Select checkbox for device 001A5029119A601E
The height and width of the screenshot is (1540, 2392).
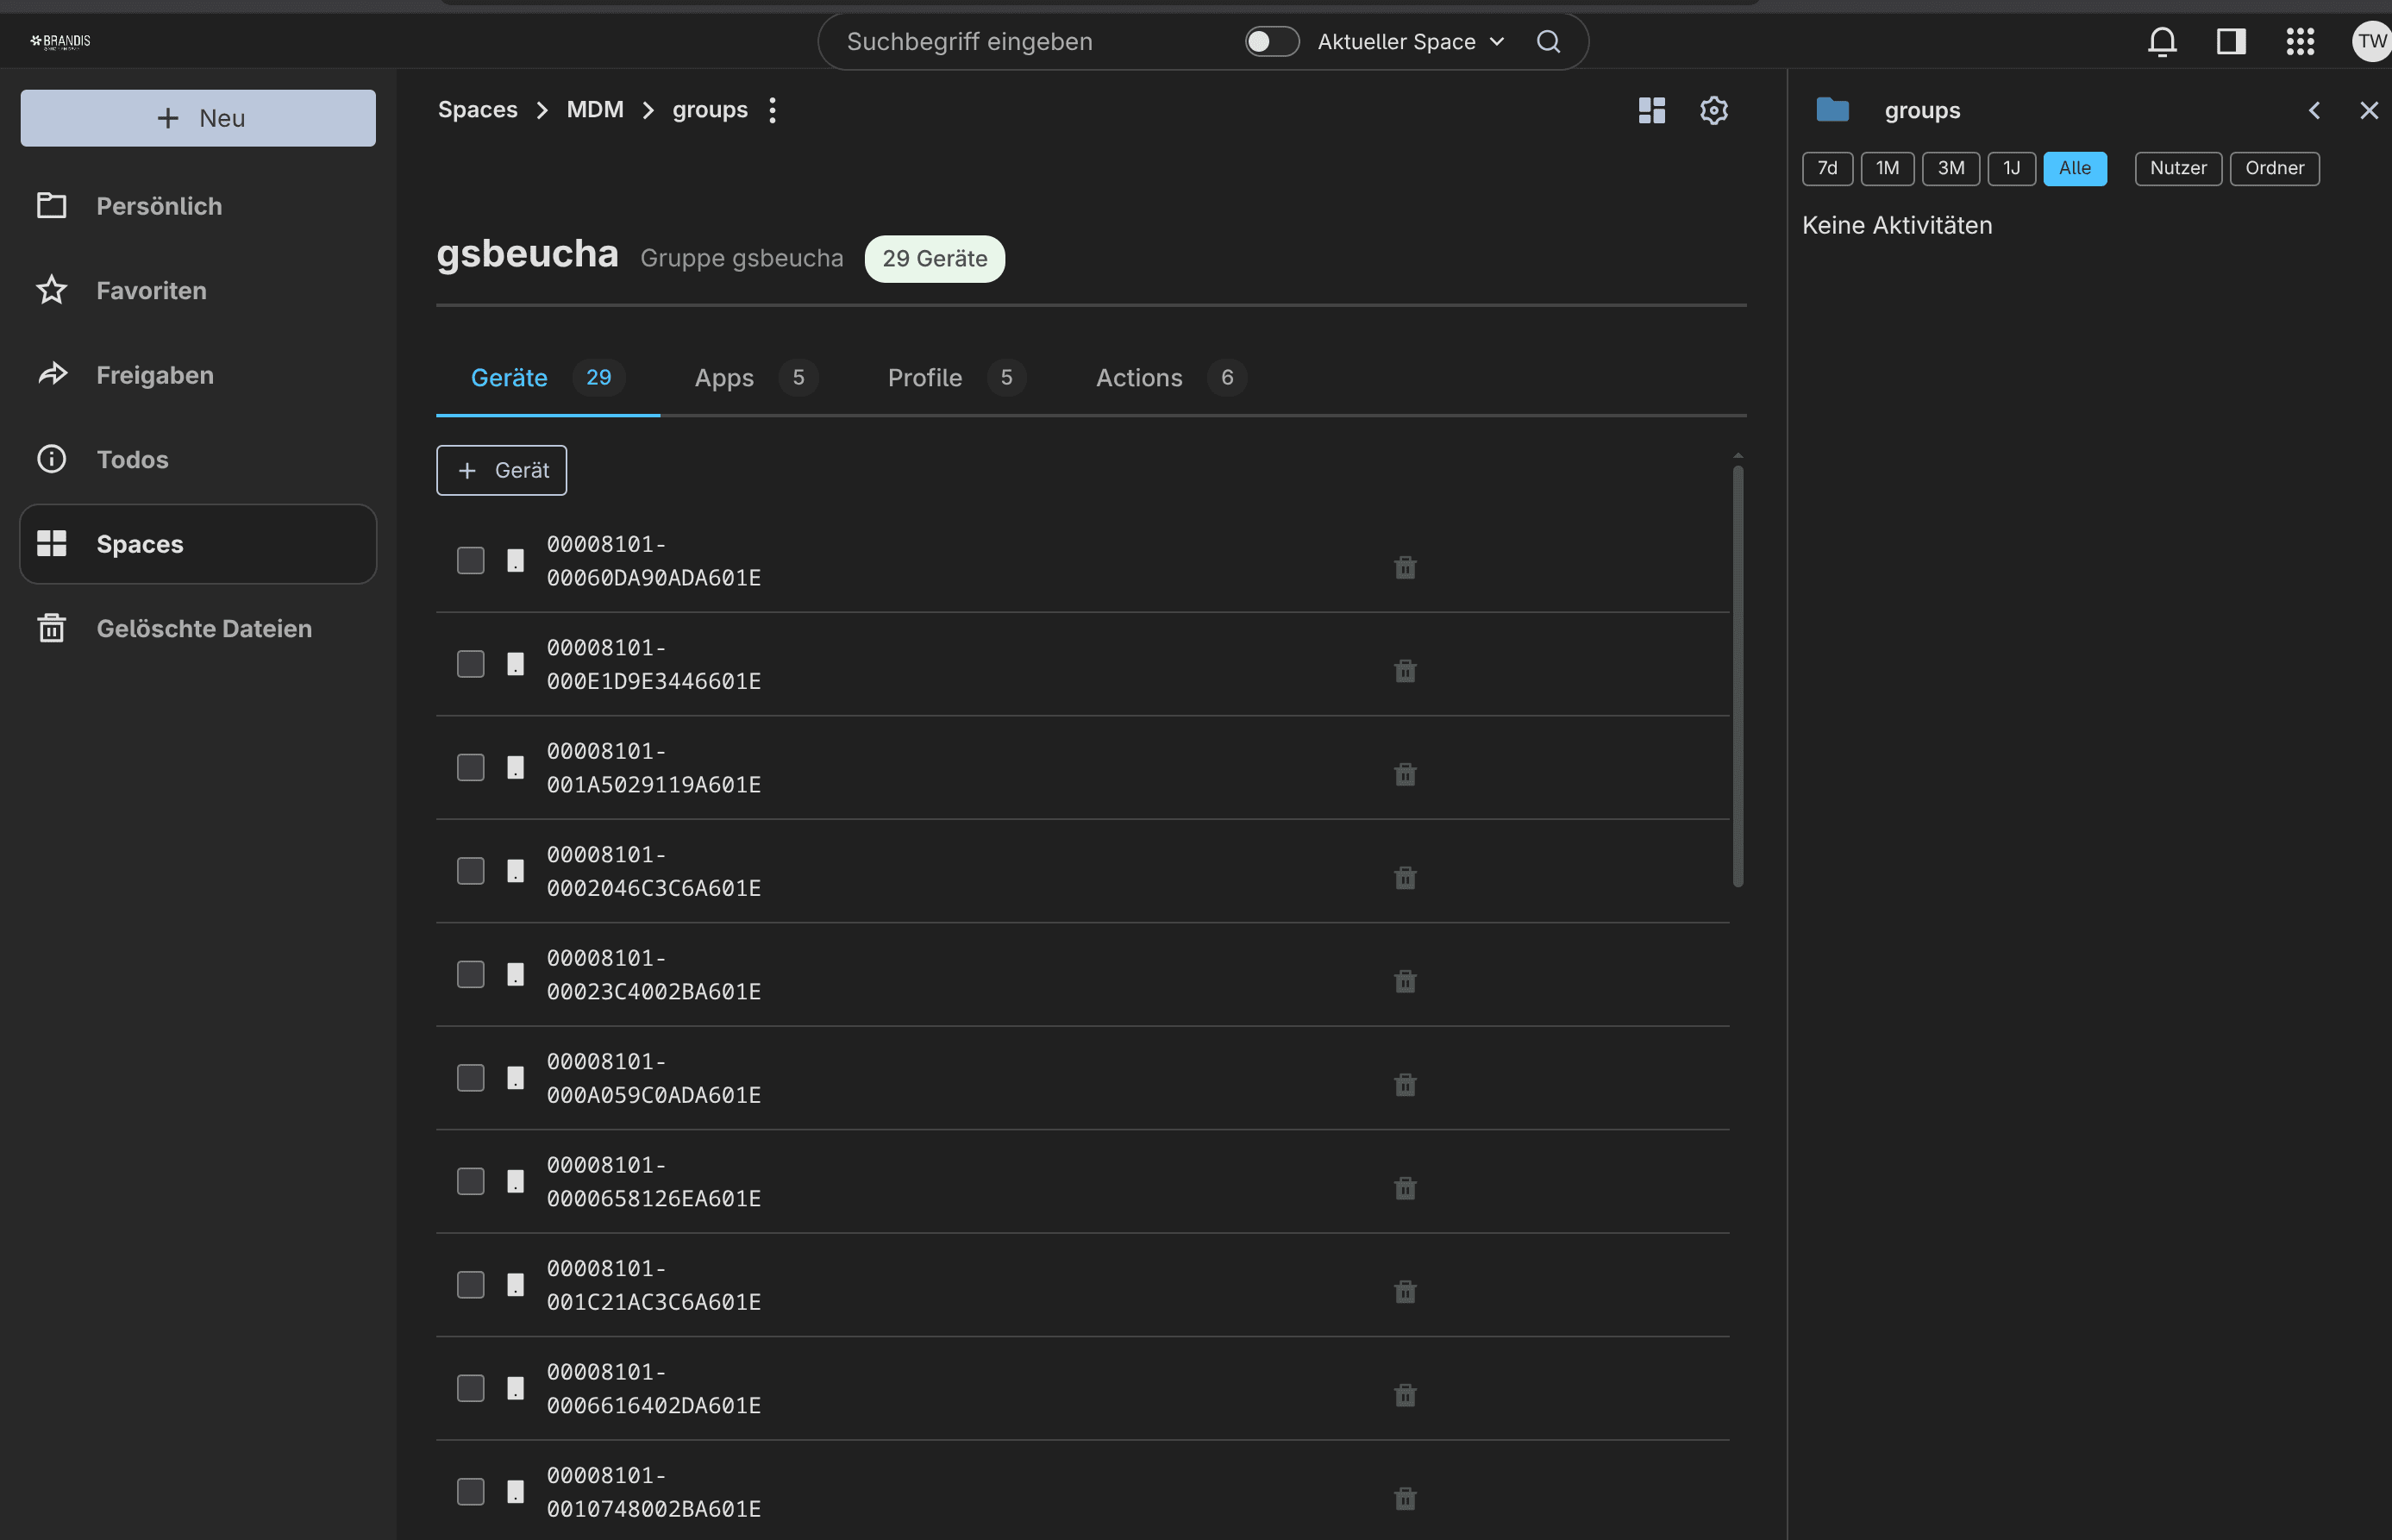click(470, 767)
